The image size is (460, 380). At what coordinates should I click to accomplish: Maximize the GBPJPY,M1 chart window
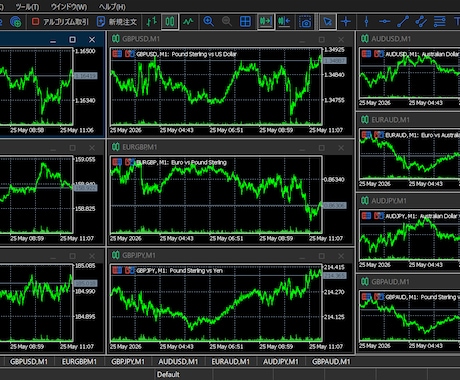click(x=322, y=256)
